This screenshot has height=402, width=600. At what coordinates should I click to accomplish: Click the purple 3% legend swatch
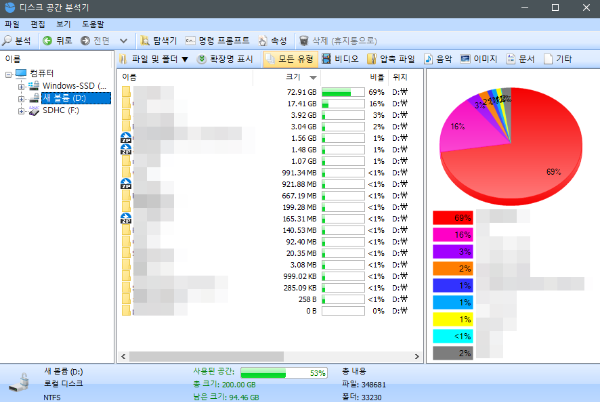pos(453,251)
